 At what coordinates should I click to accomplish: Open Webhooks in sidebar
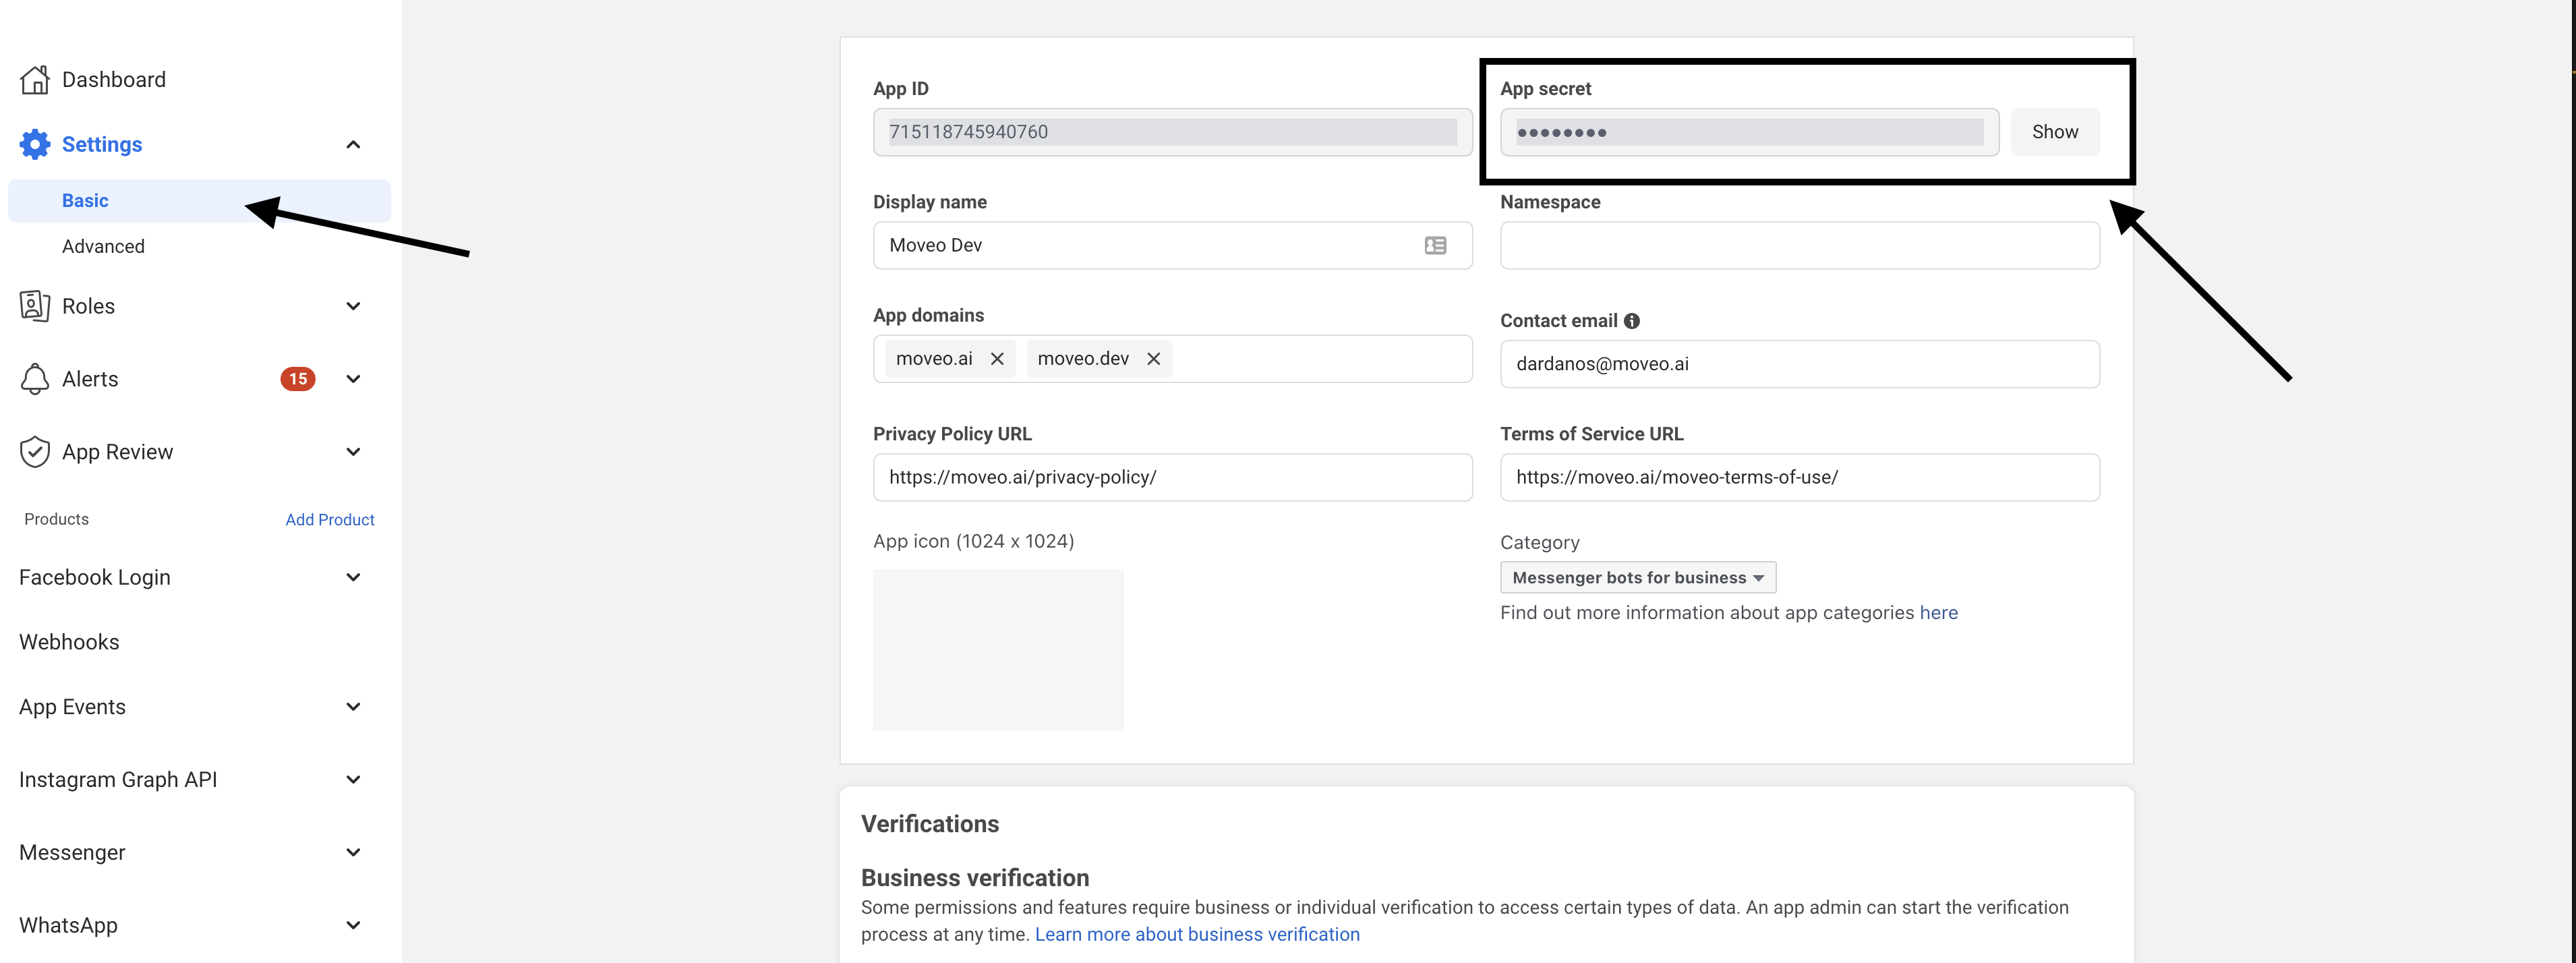pos(69,642)
